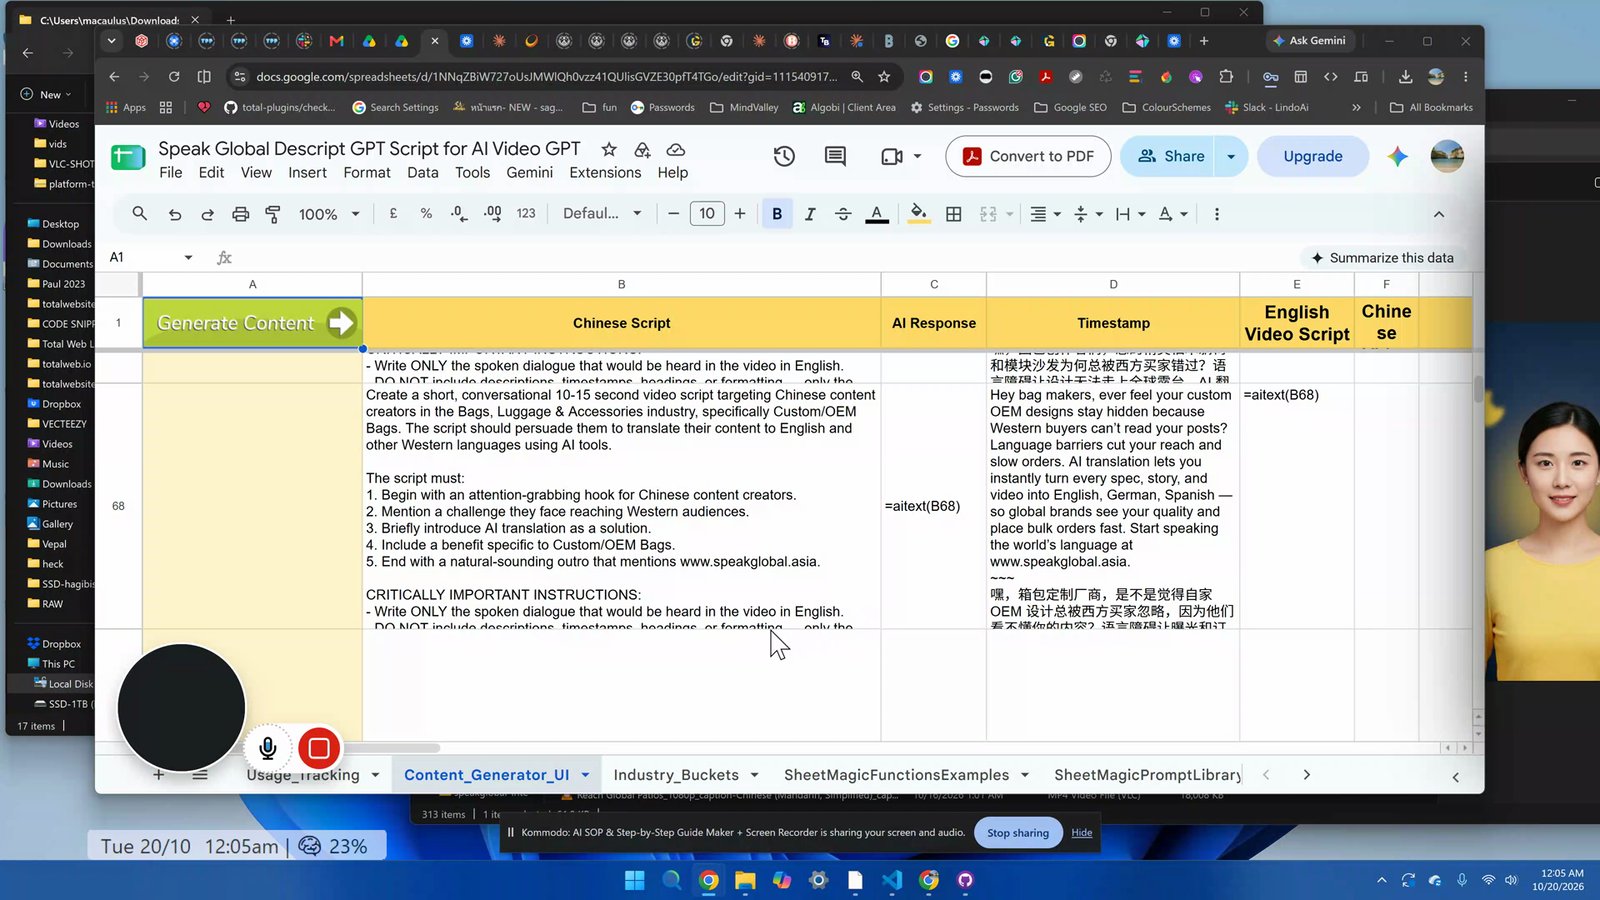Click the Upgrade button

(1313, 156)
